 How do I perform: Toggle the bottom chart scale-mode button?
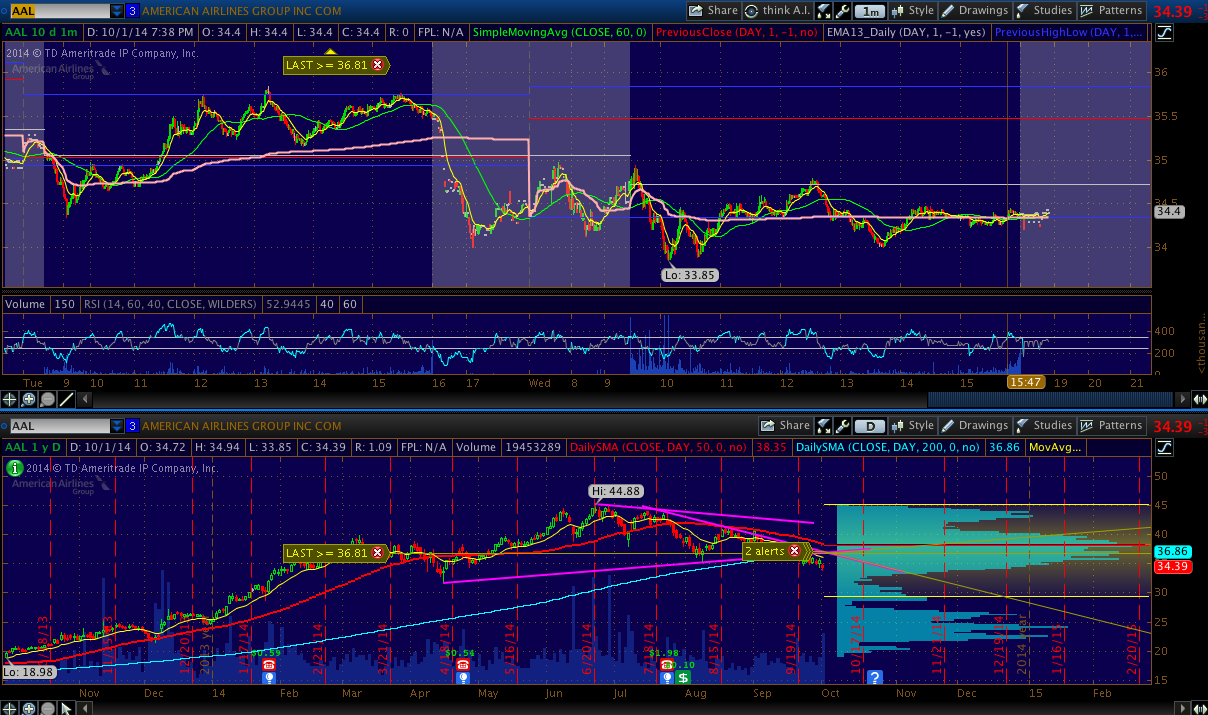[x=1164, y=448]
